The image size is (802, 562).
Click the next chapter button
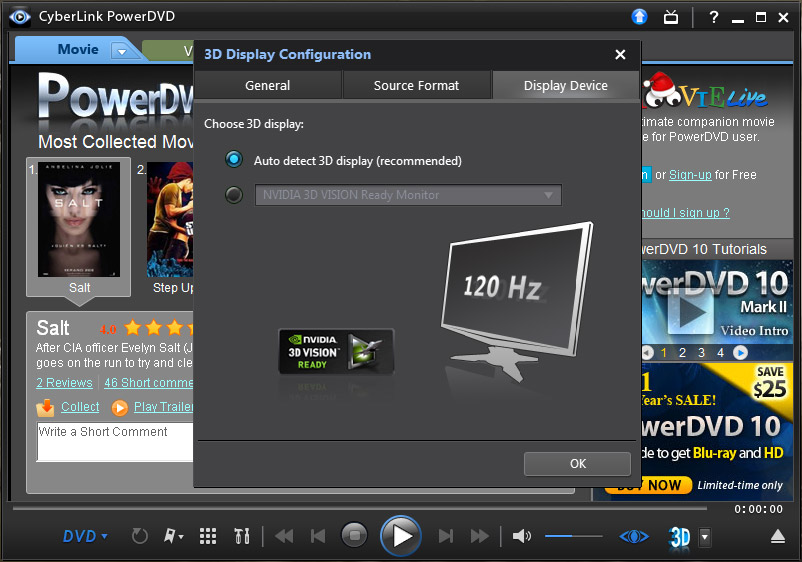[x=446, y=536]
